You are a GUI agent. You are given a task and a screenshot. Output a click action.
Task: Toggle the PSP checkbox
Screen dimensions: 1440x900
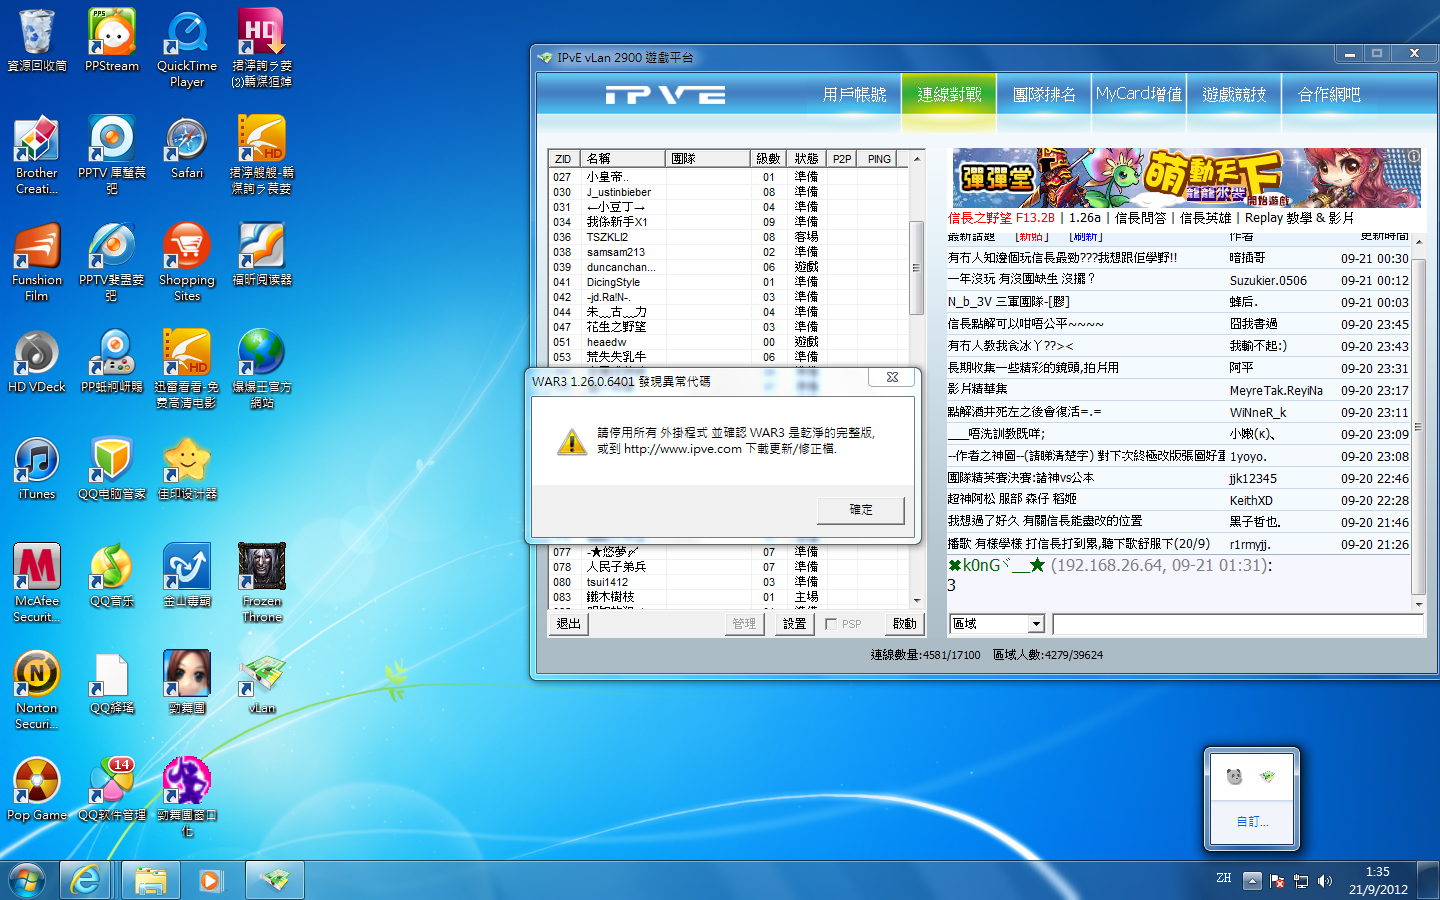[x=831, y=624]
